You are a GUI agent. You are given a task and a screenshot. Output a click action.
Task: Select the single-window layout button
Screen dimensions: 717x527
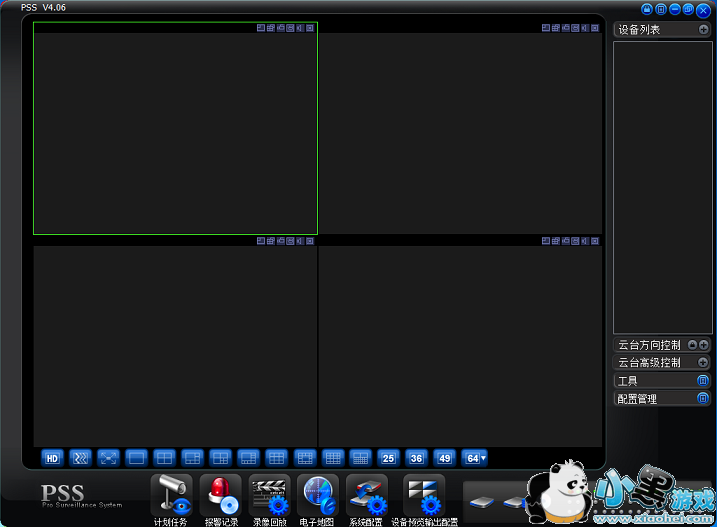136,458
